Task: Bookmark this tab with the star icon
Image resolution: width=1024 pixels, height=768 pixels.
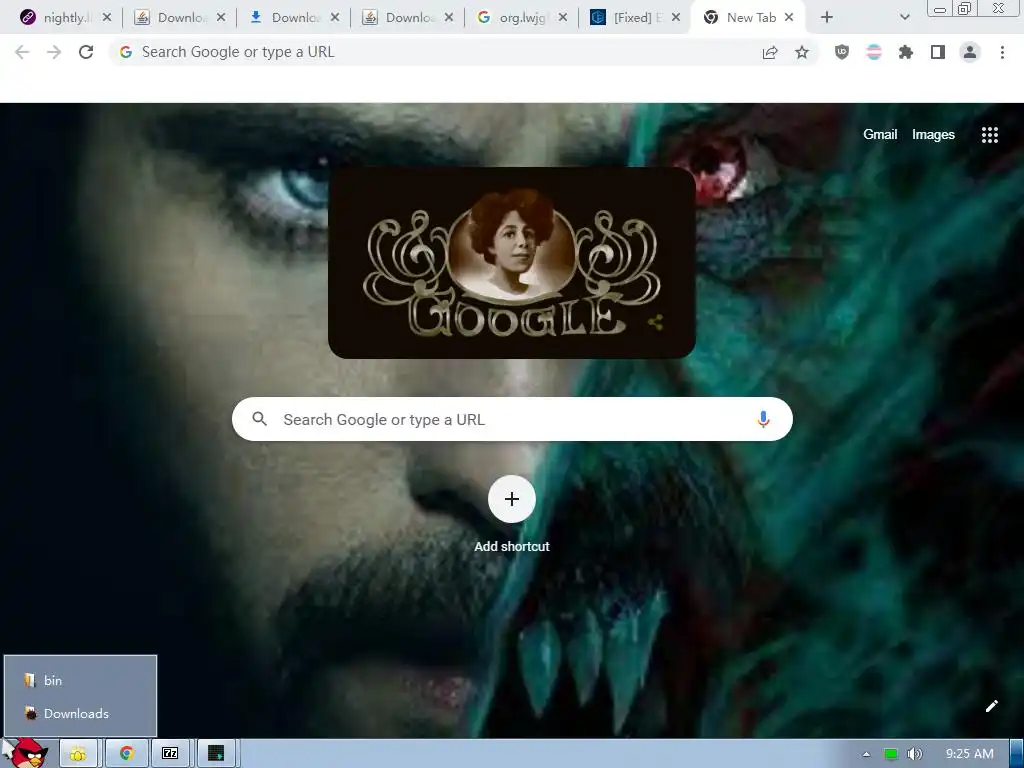Action: (x=802, y=52)
